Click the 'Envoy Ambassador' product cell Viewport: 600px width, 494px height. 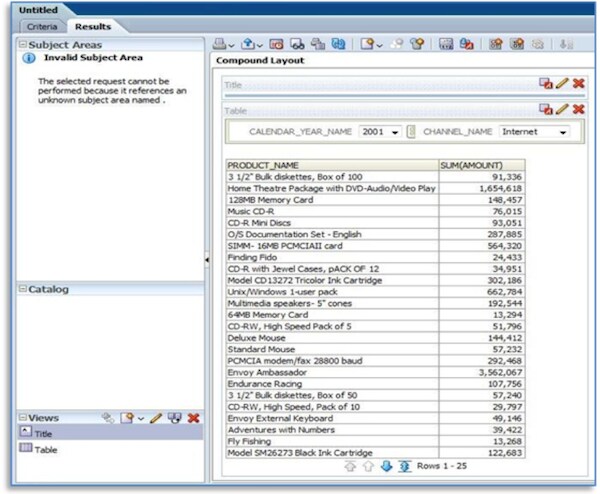[x=332, y=372]
